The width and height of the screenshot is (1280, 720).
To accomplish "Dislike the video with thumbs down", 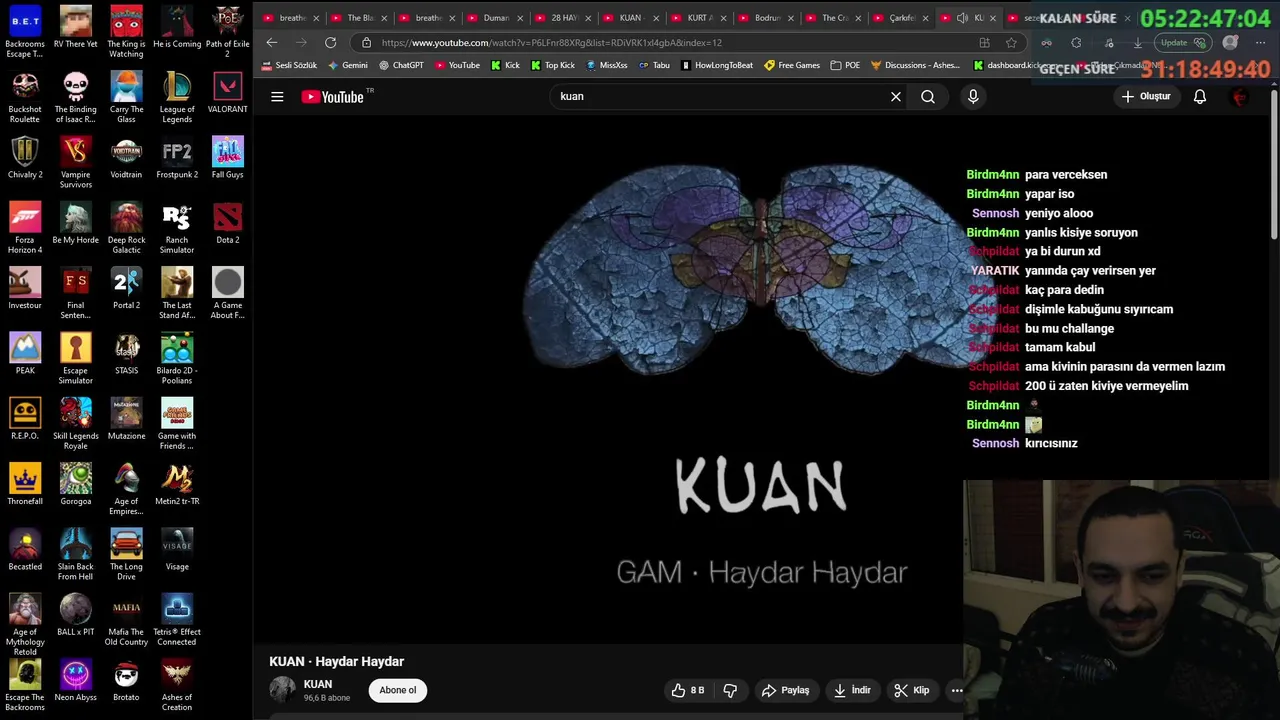I will pos(730,690).
